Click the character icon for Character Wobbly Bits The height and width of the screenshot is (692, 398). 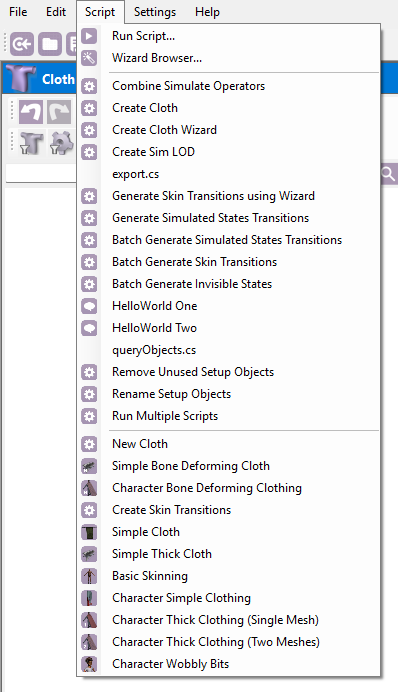89,664
